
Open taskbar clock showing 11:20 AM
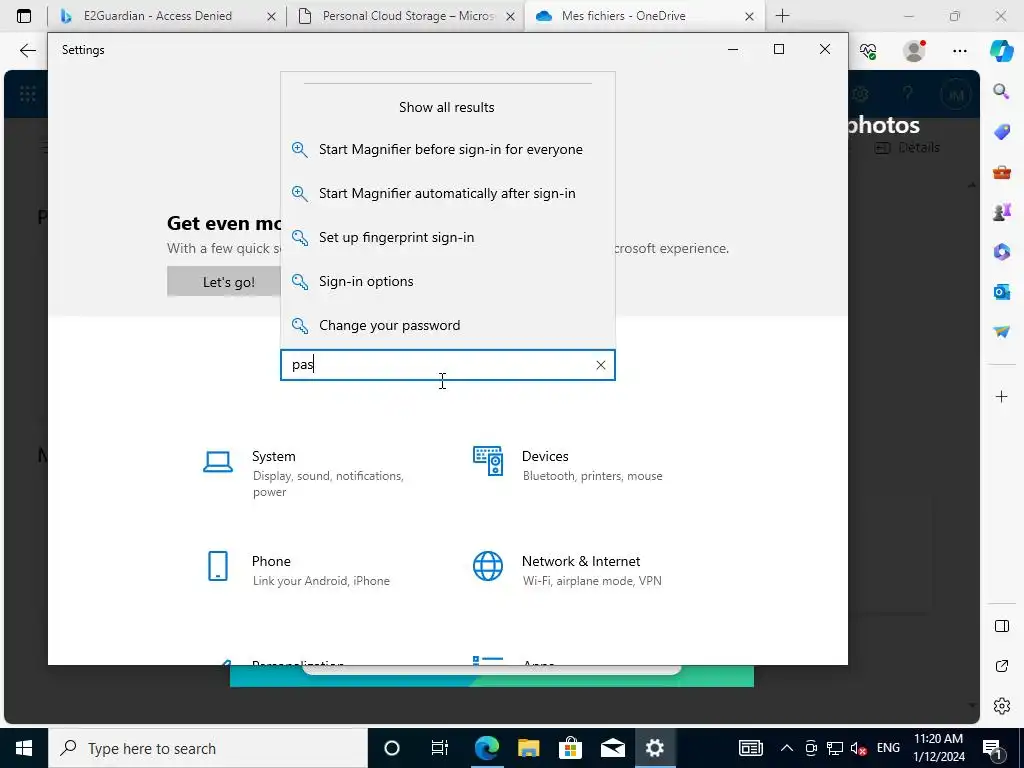(938, 748)
